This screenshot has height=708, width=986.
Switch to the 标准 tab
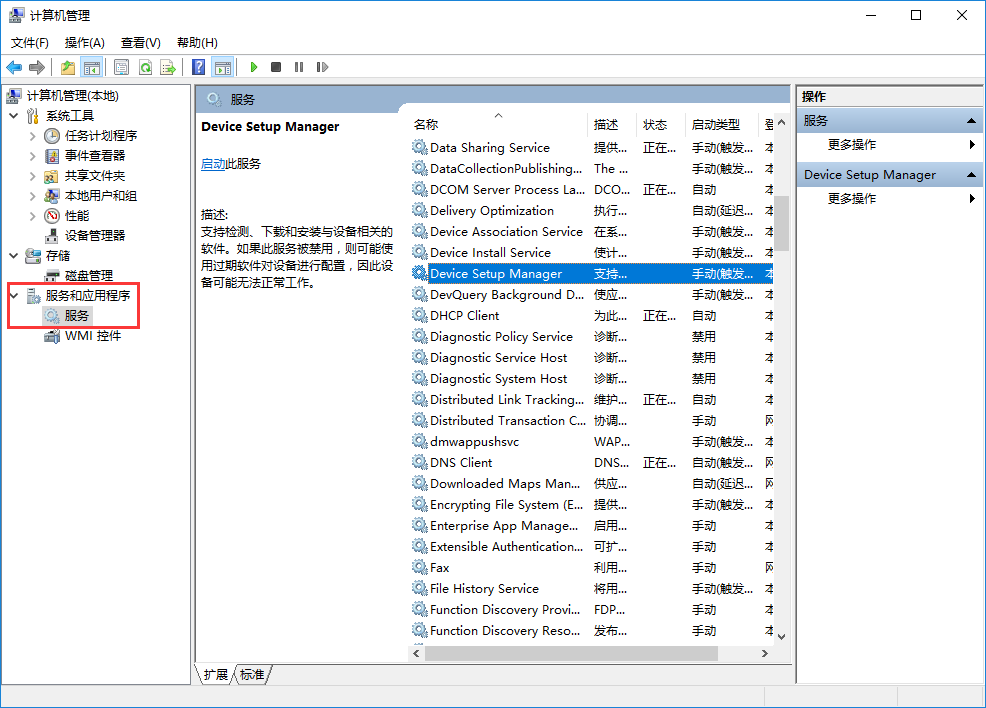click(x=252, y=675)
